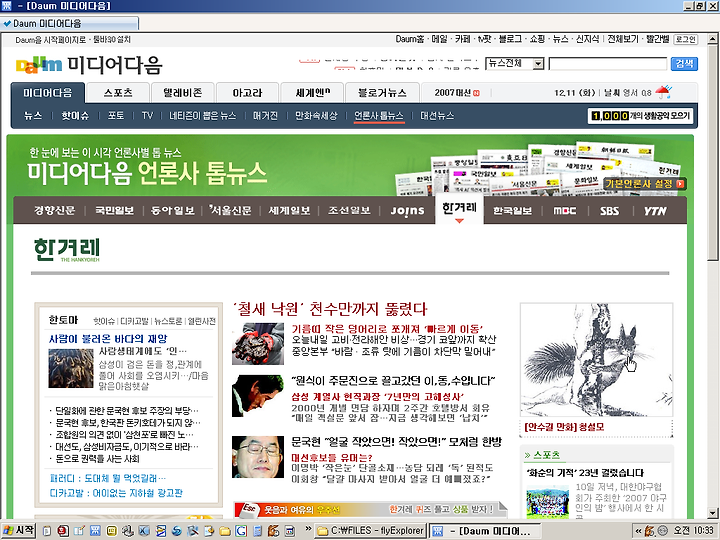Screen dimensions: 720x540
Task: Select the MBC broadcaster tab
Action: pos(564,211)
